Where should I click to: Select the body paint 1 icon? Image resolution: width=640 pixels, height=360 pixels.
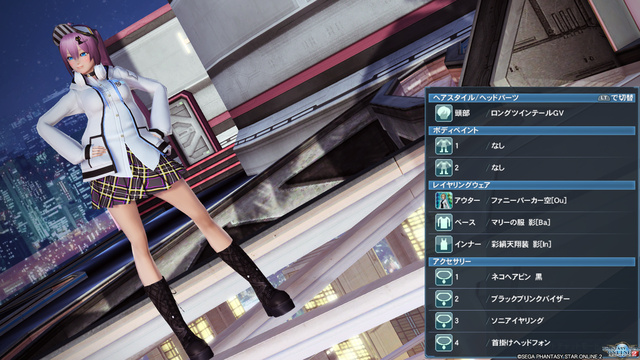[x=443, y=146]
